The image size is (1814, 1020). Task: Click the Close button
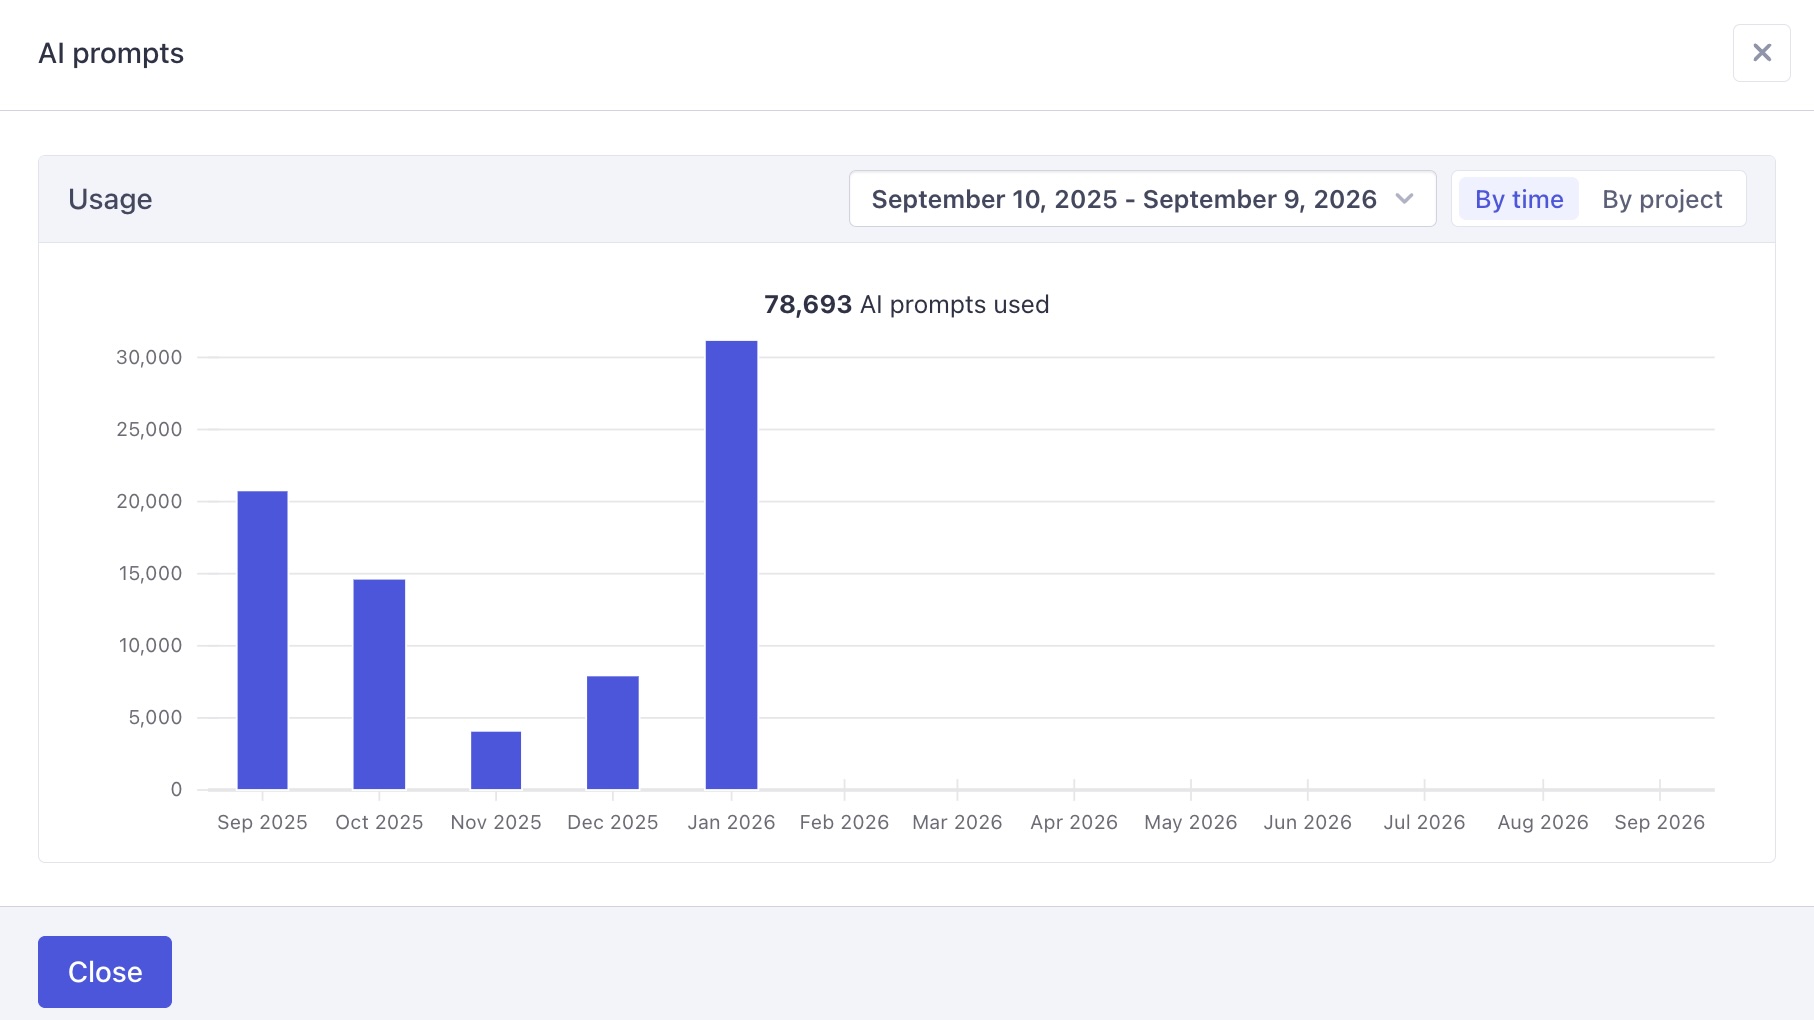tap(104, 971)
